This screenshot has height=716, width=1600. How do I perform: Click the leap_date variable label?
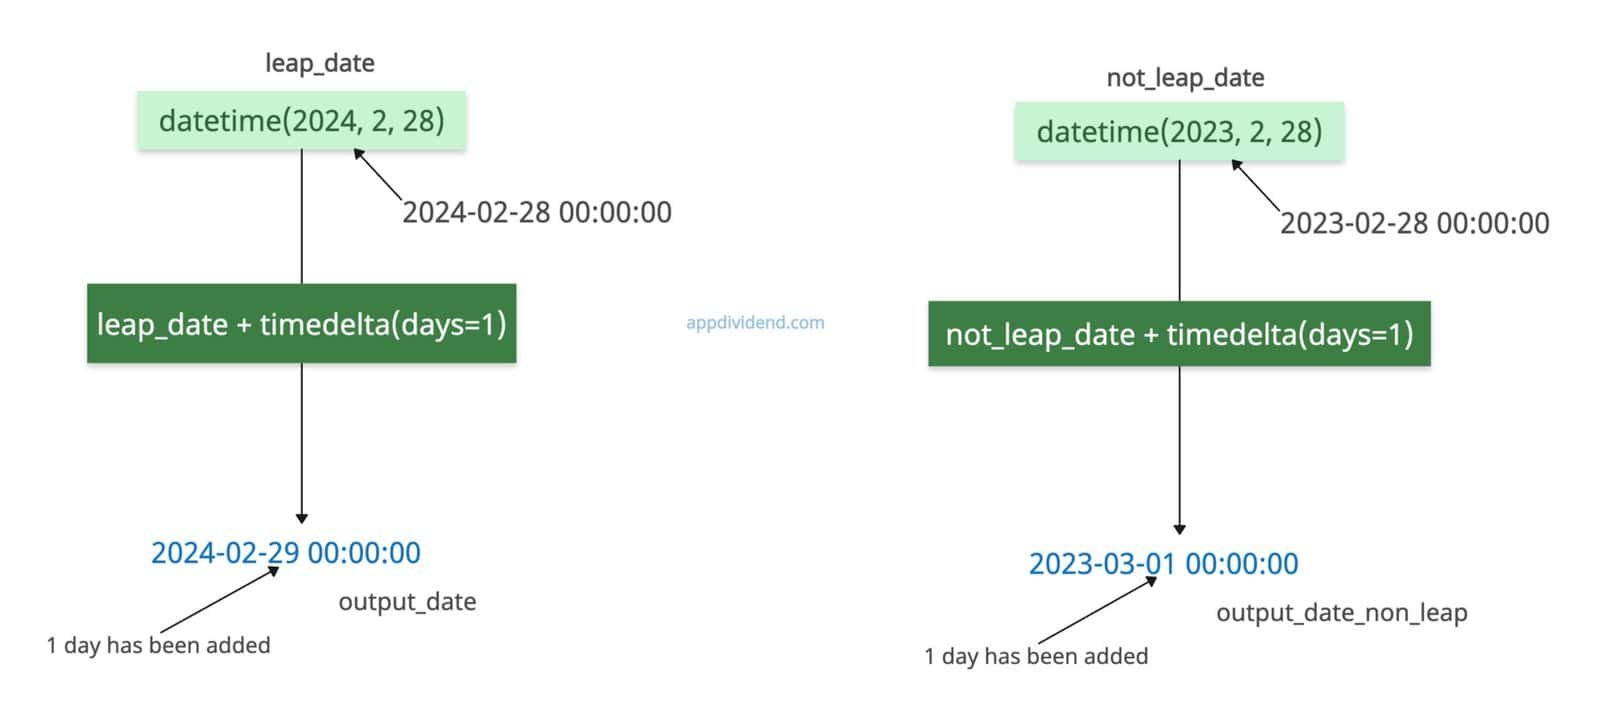(319, 63)
